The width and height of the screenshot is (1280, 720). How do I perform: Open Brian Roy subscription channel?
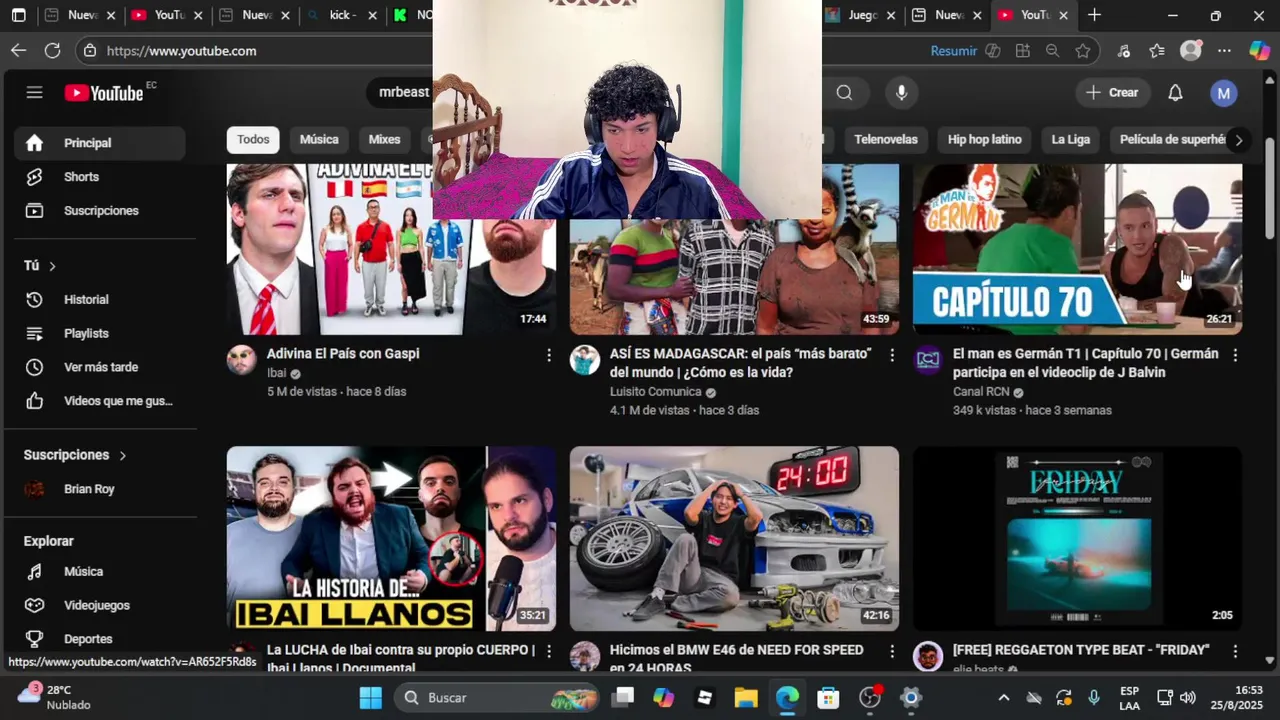coord(100,489)
